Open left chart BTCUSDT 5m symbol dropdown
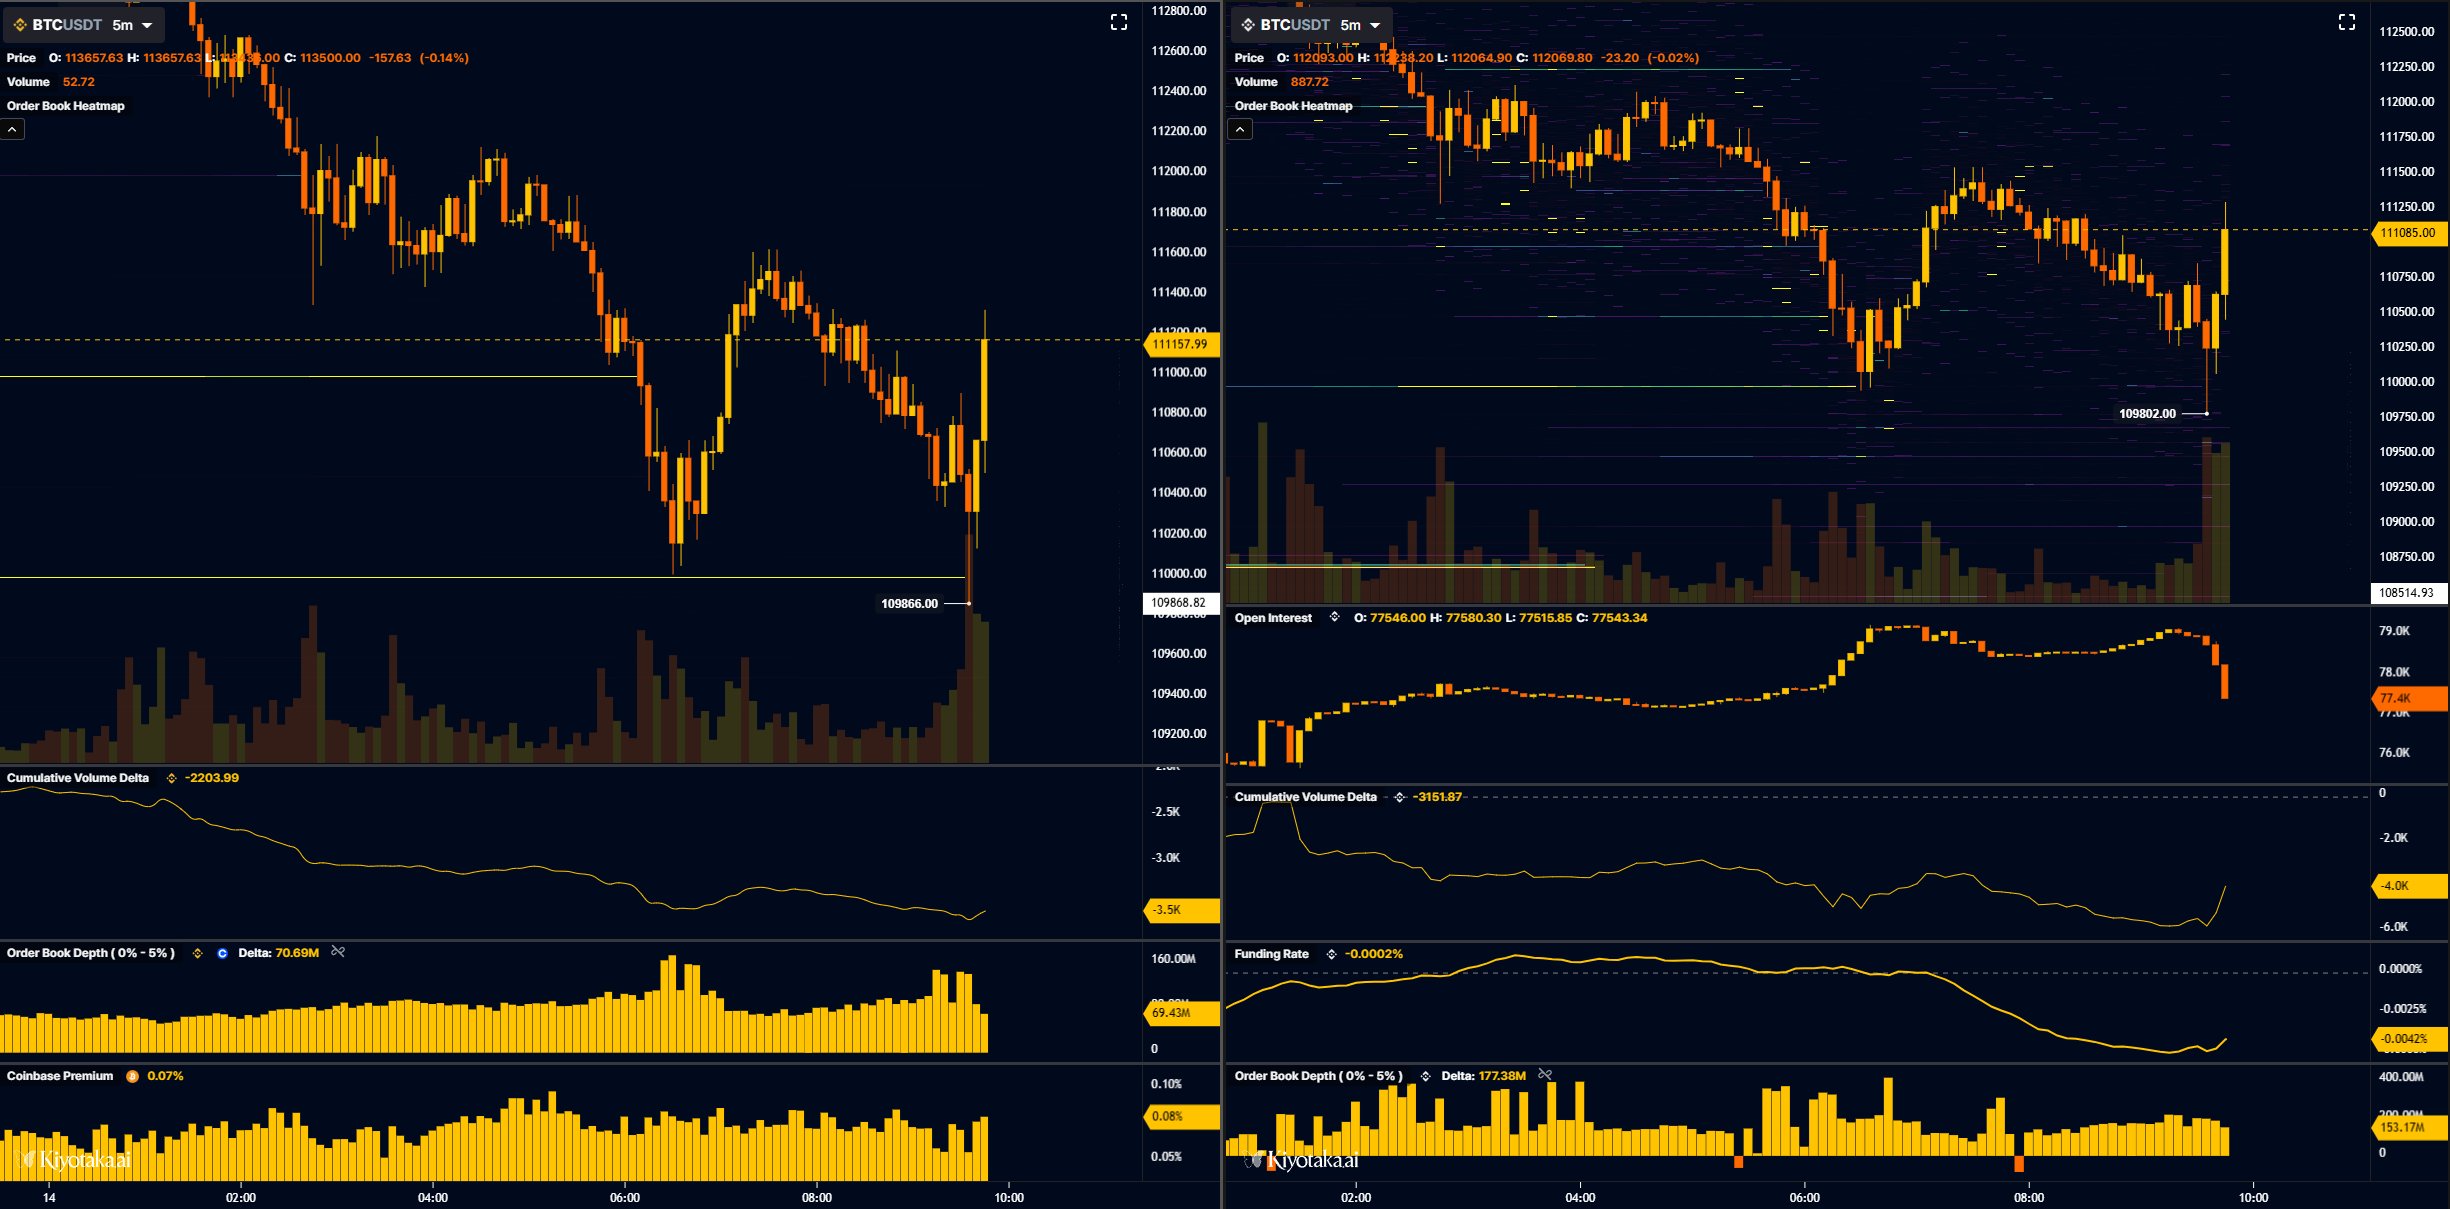This screenshot has height=1209, width=2450. pos(84,24)
